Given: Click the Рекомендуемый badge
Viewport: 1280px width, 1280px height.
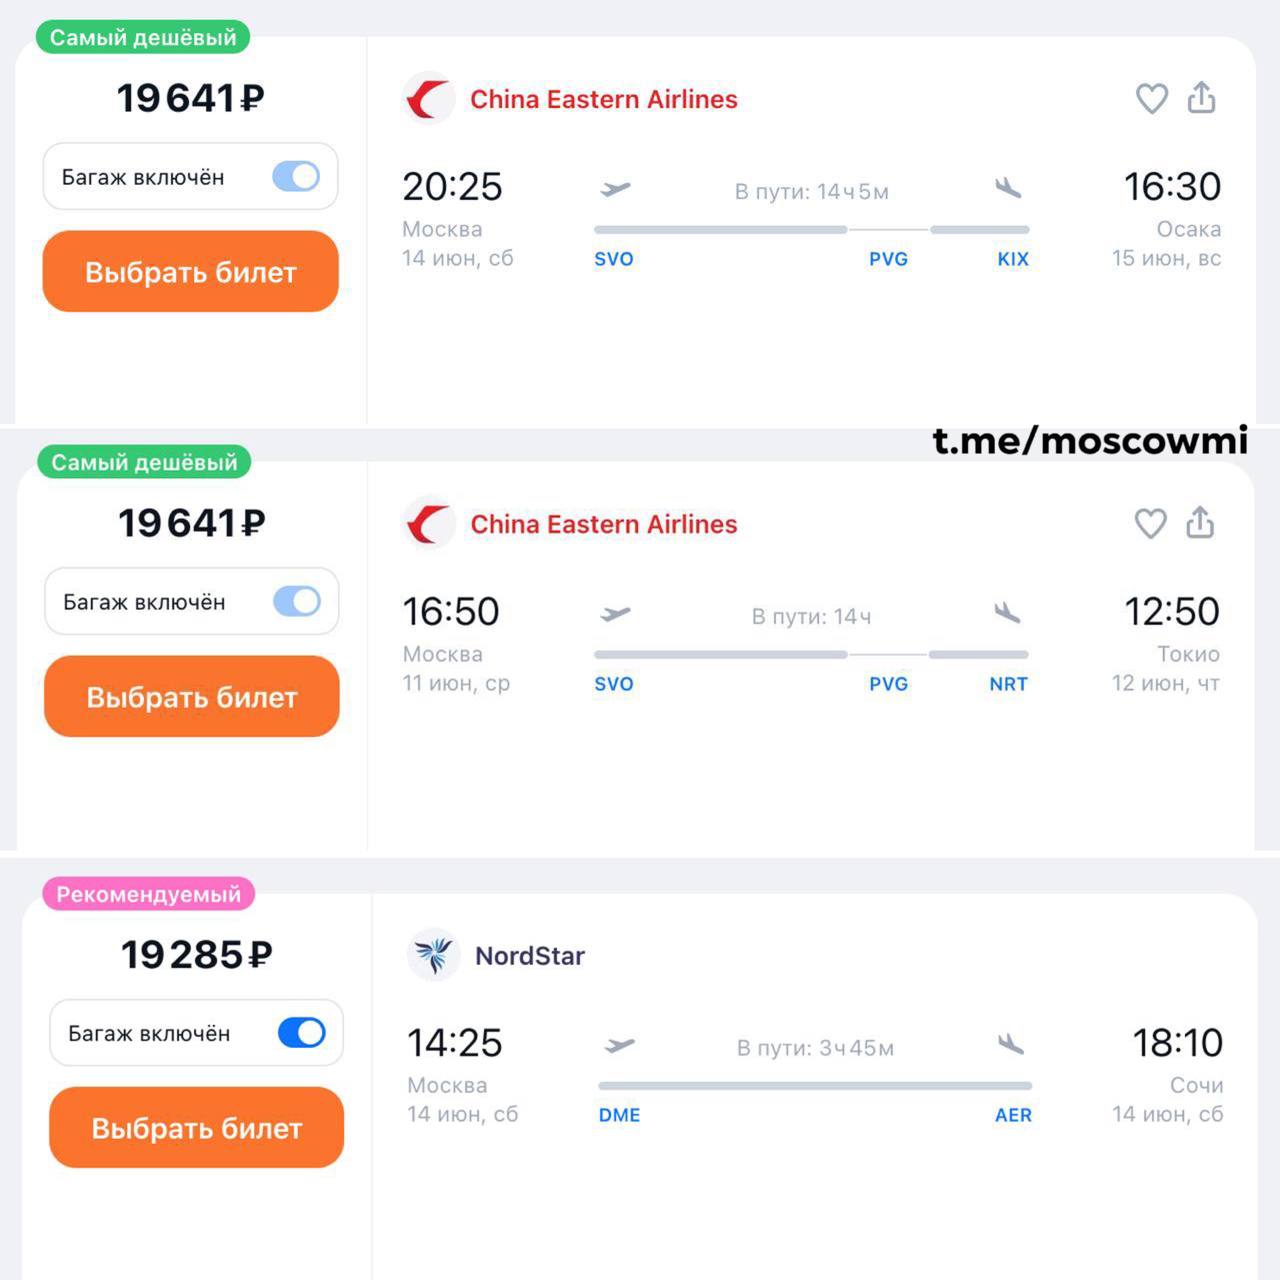Looking at the screenshot, I should [148, 894].
